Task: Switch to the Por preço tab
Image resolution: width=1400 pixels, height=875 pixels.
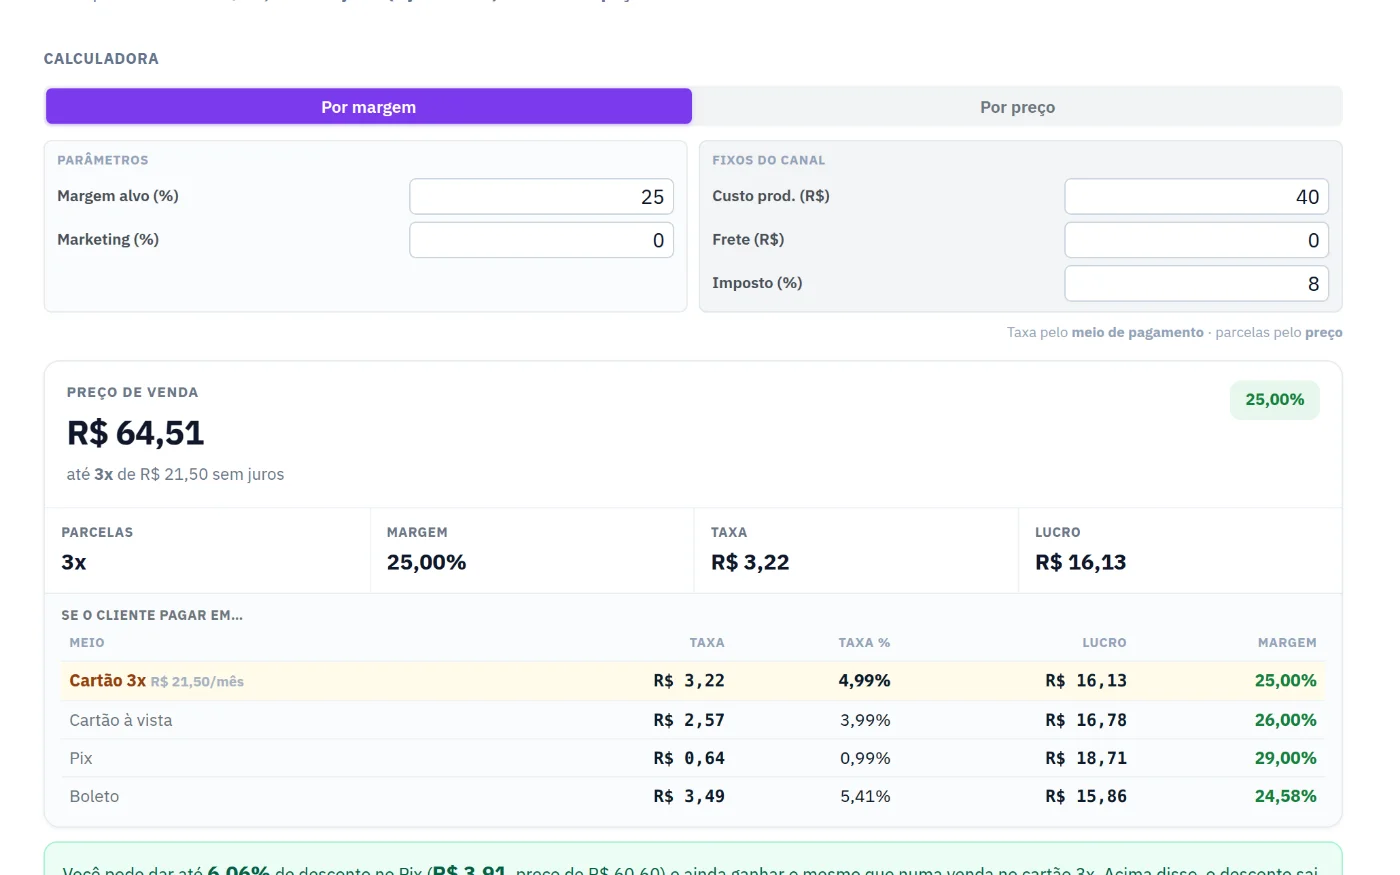Action: pos(1017,107)
